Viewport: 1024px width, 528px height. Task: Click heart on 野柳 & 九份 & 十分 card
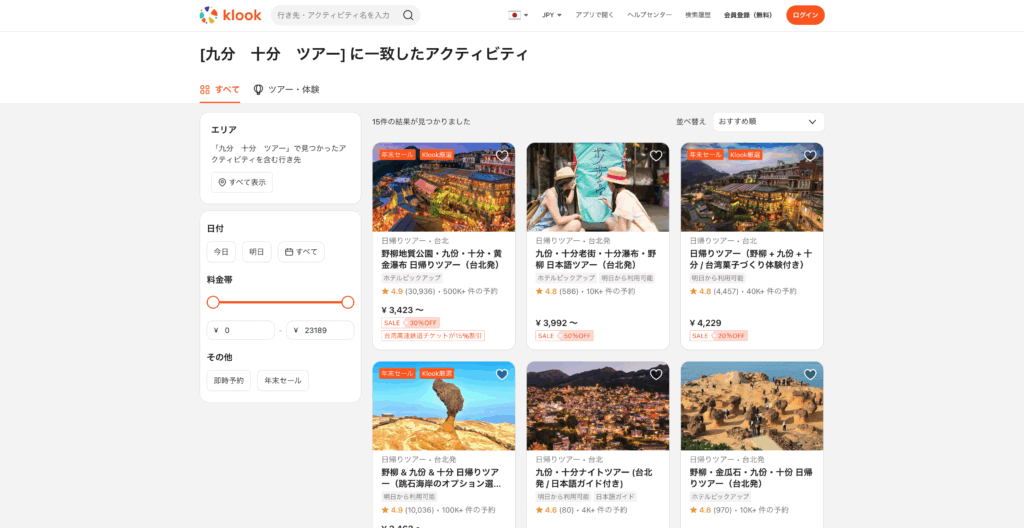(502, 374)
